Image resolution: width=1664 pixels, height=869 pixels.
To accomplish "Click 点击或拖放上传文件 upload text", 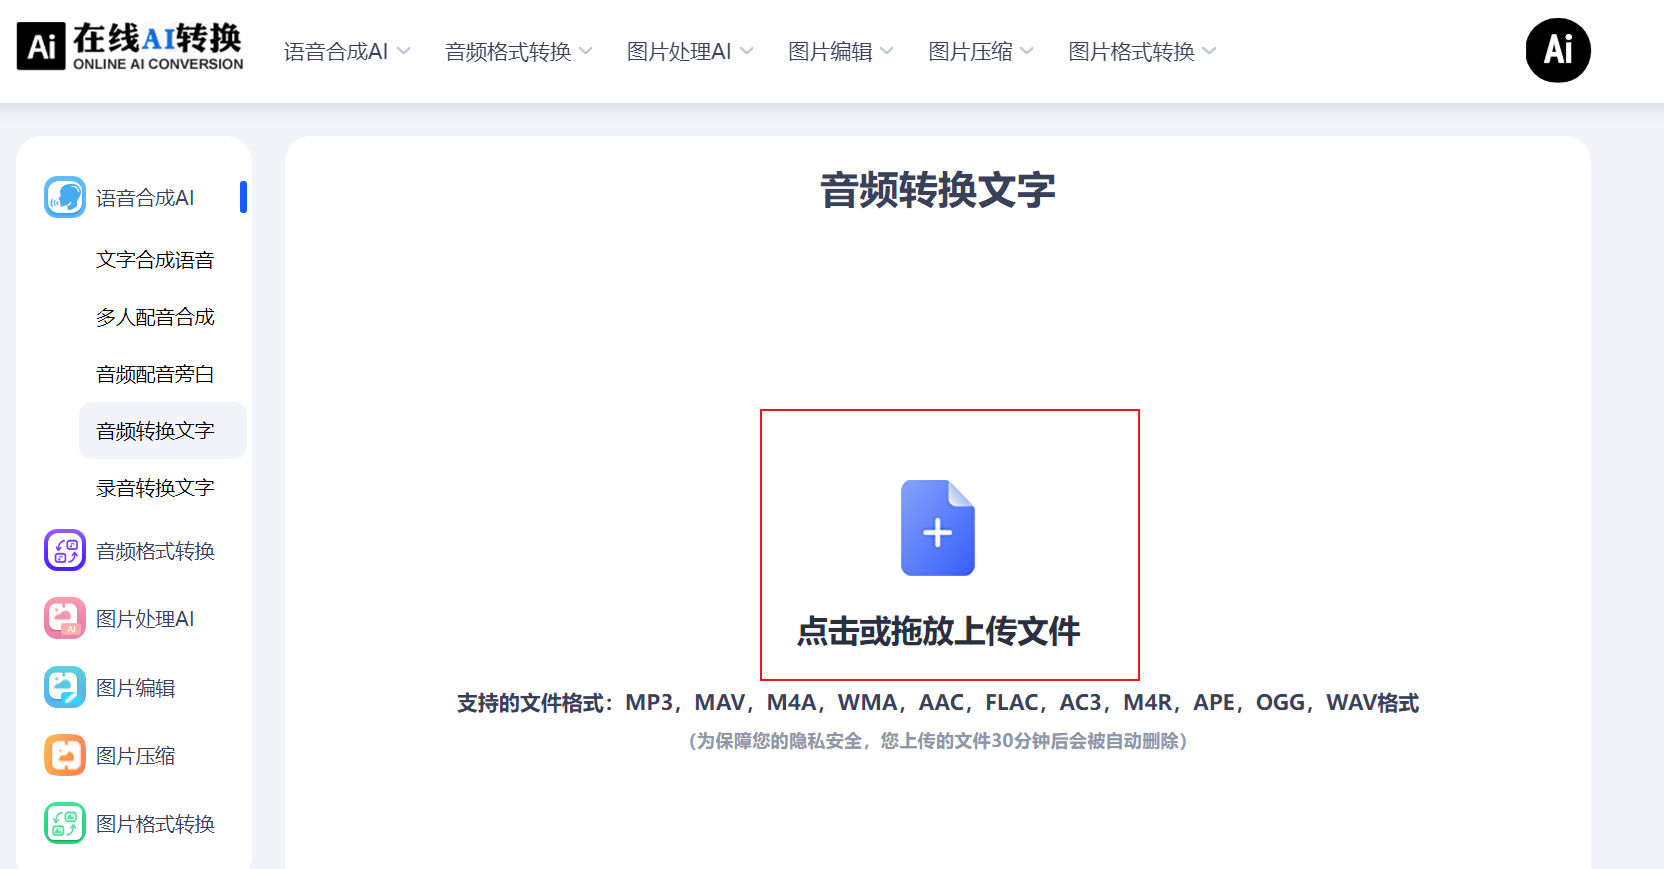I will coord(938,631).
